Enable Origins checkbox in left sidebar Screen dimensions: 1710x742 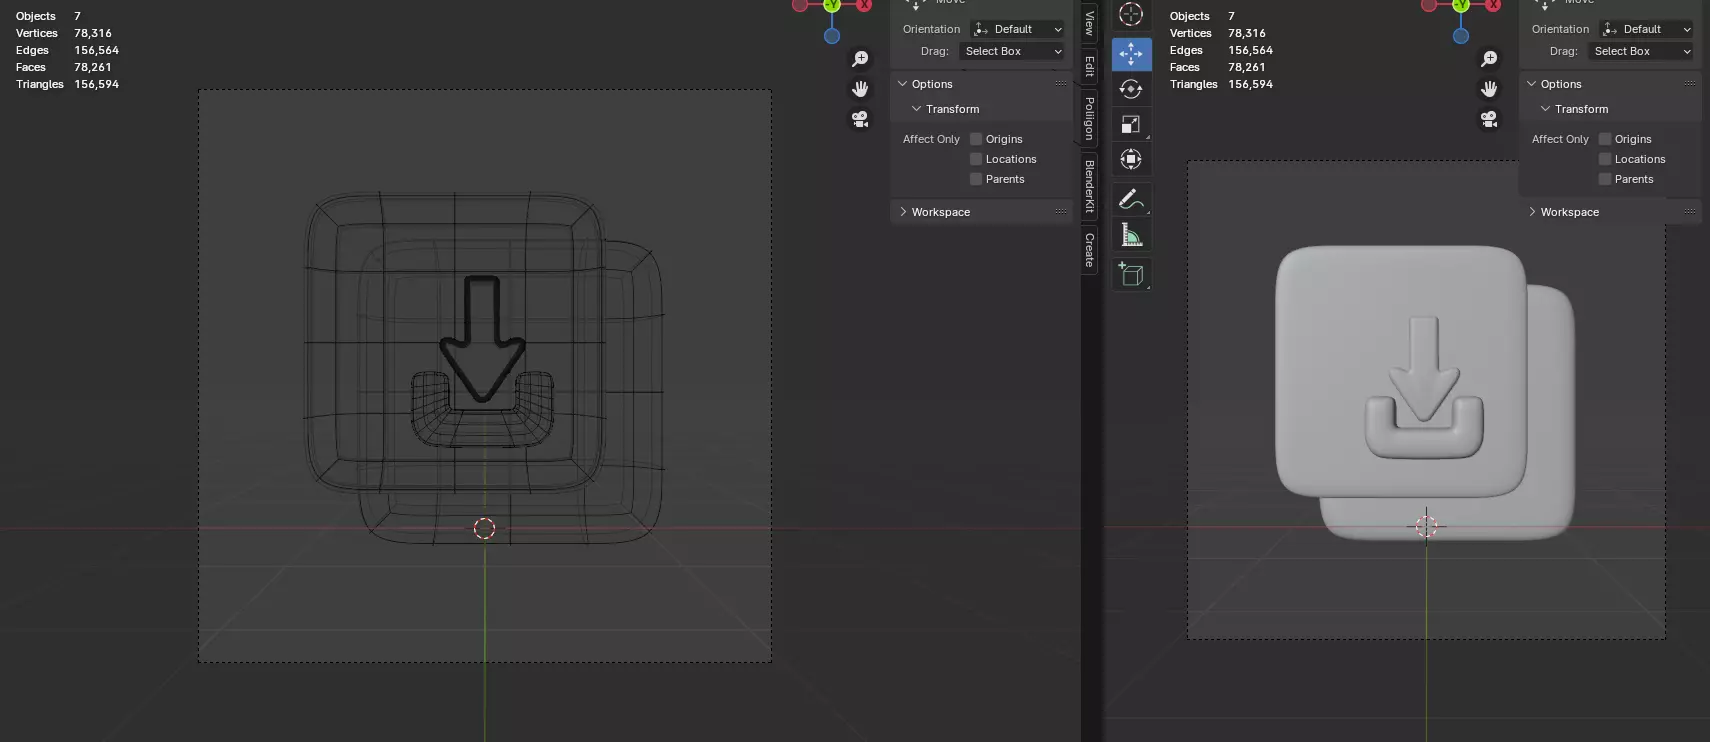click(976, 139)
